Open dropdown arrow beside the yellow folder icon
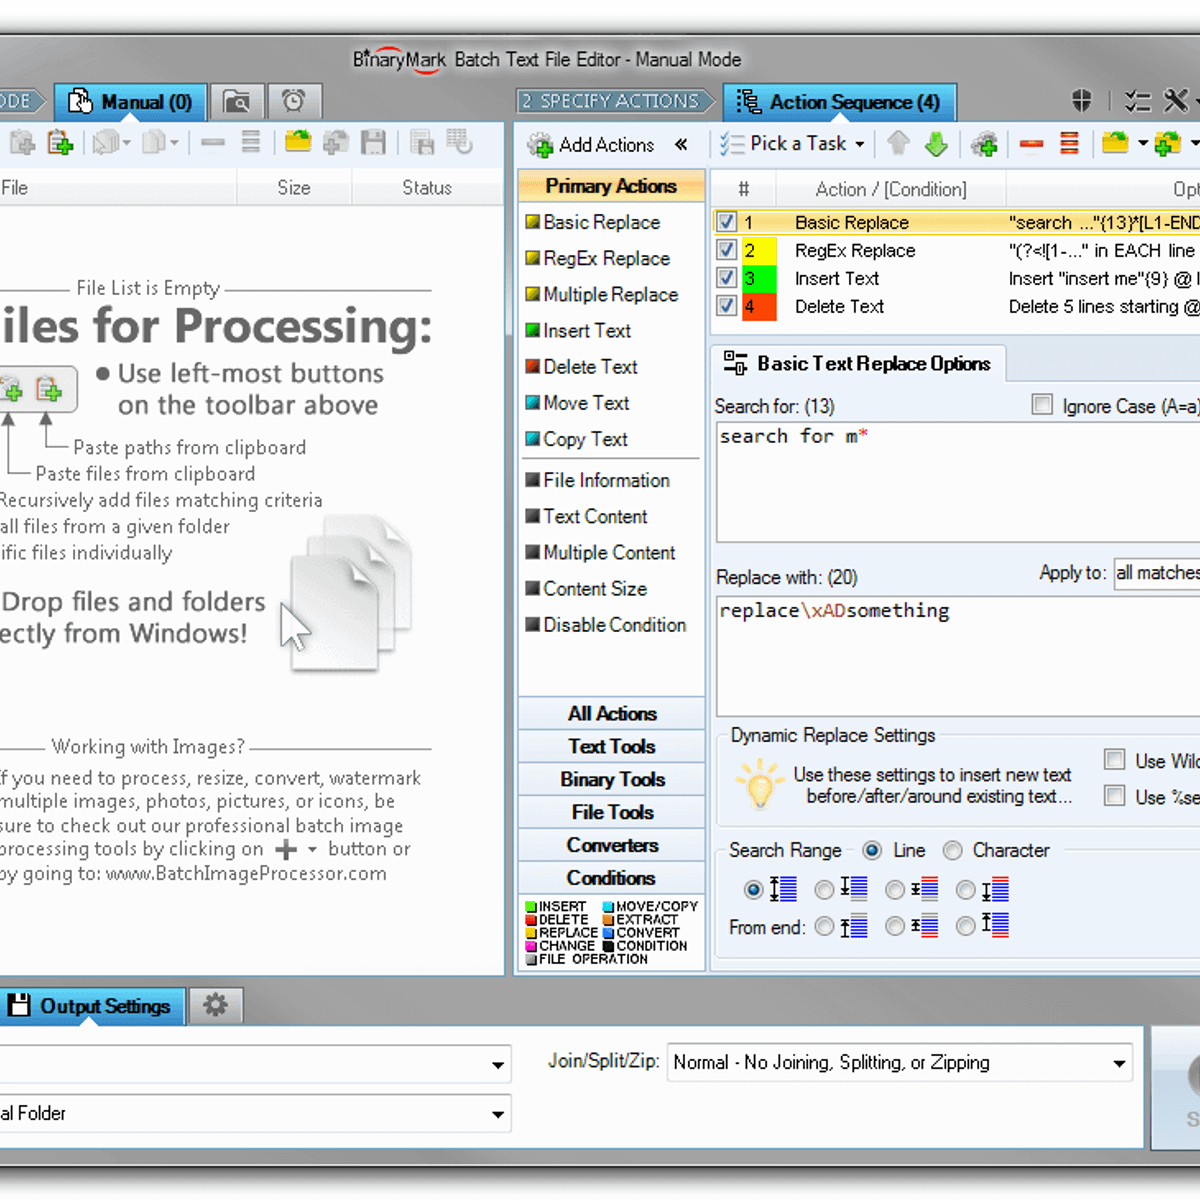 pos(1142,144)
